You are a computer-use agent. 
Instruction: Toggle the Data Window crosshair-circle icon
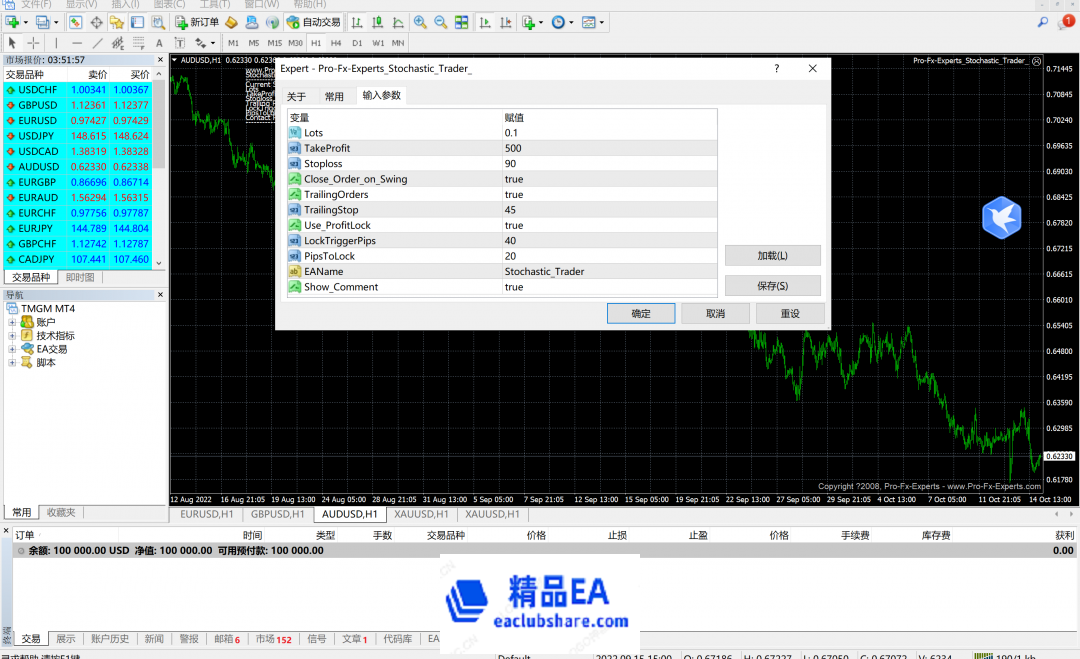tap(96, 22)
